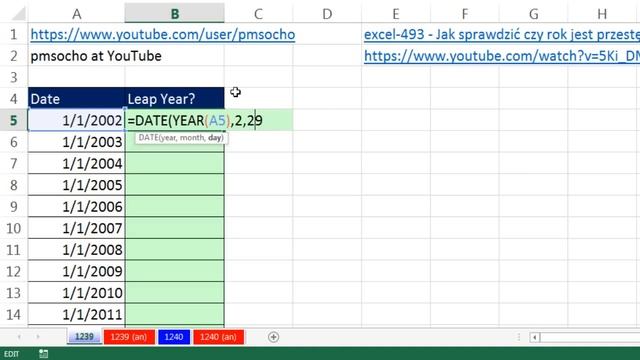Open the youtube.com/user/pmsocho link
This screenshot has height=360, width=640.
pyautogui.click(x=163, y=35)
